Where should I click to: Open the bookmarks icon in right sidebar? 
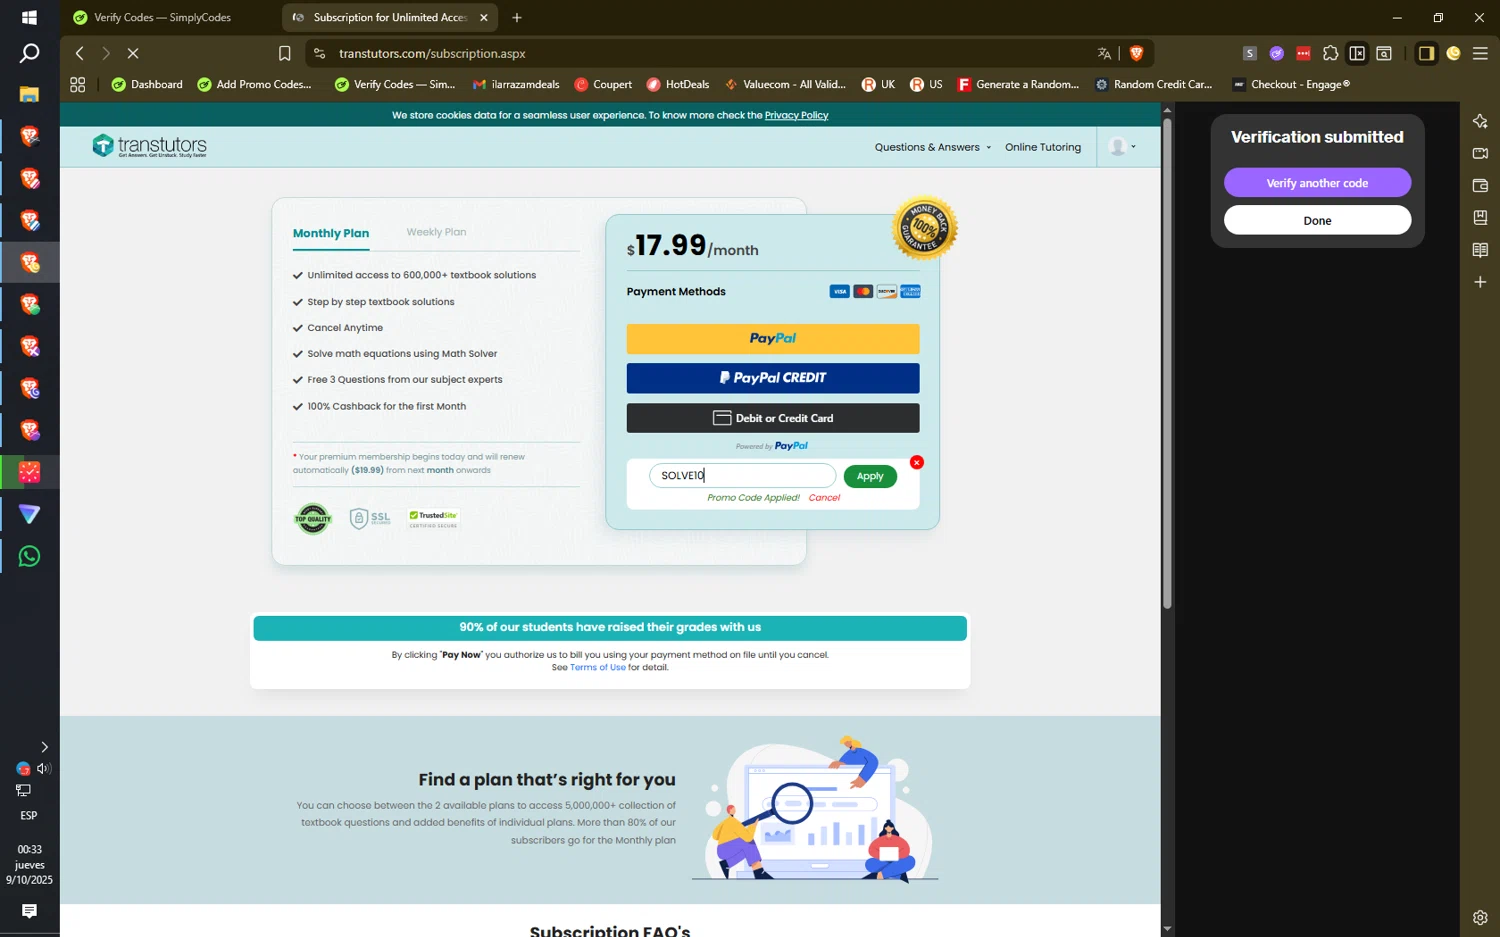click(x=1480, y=217)
